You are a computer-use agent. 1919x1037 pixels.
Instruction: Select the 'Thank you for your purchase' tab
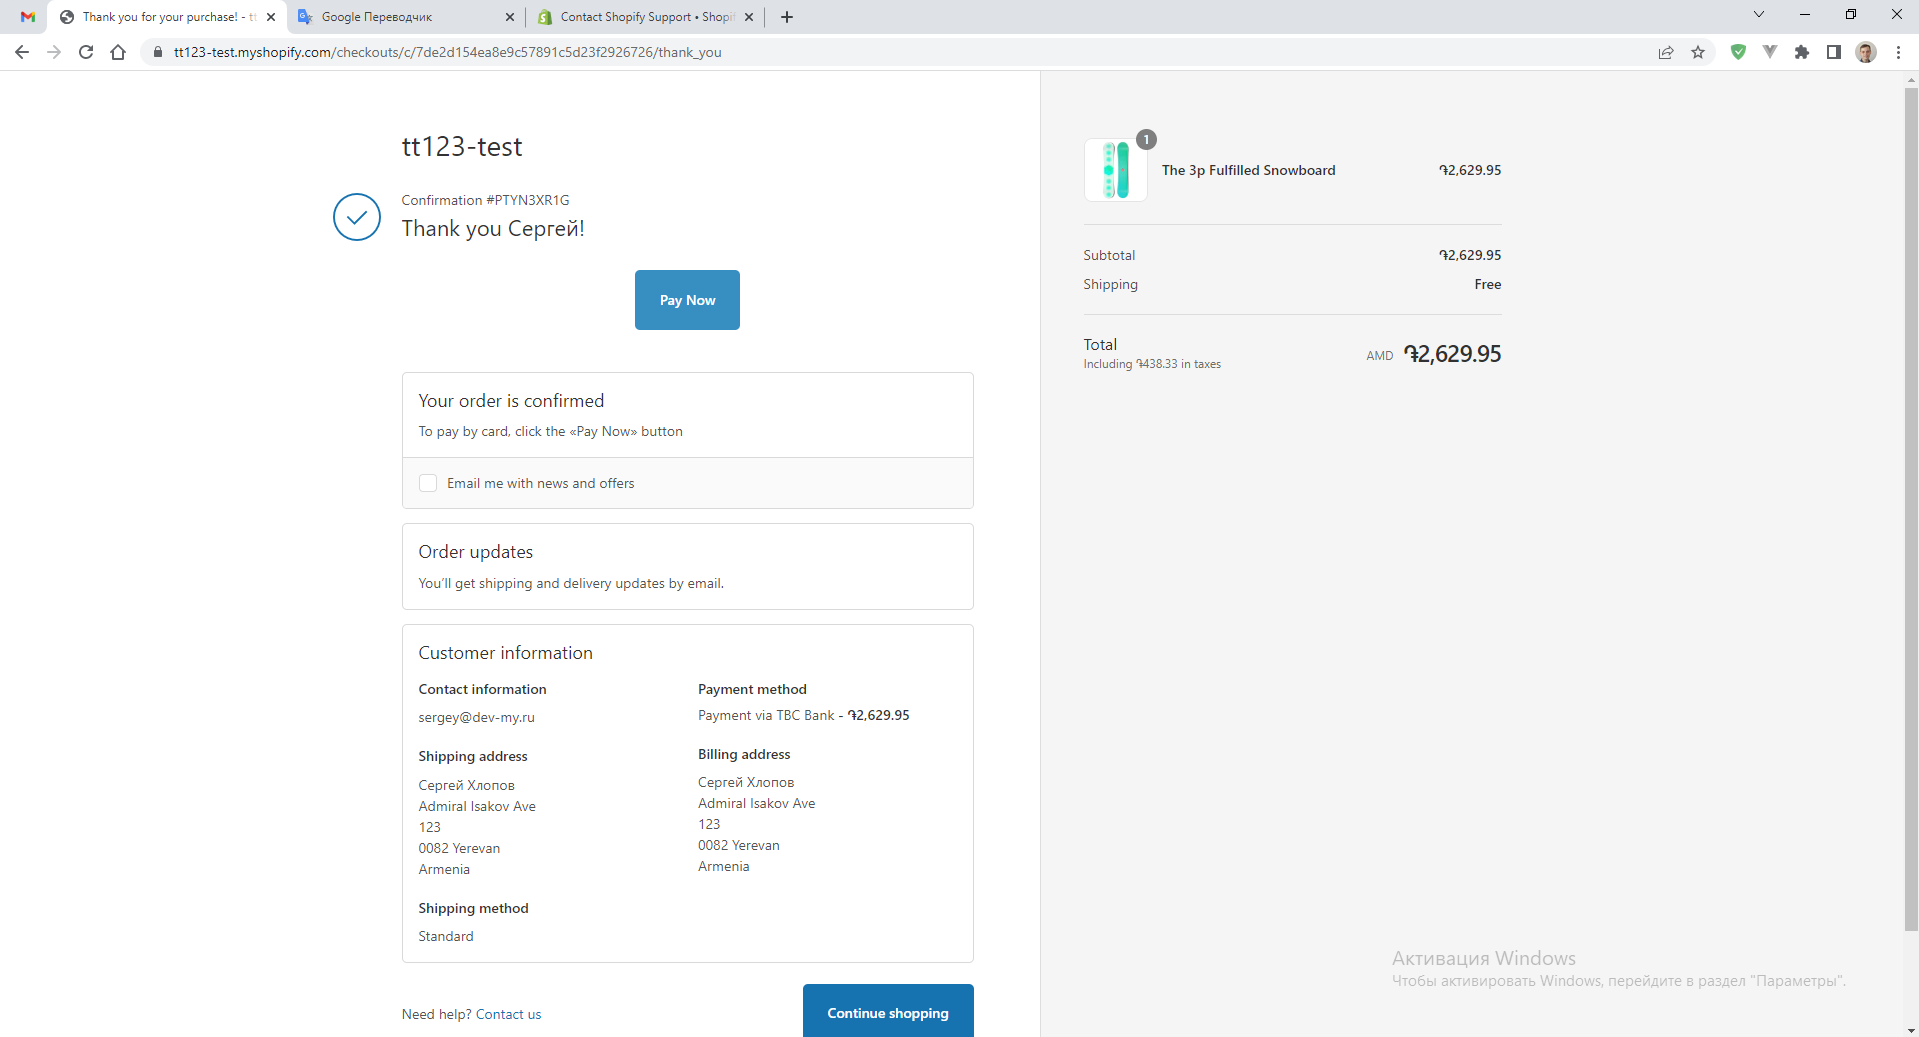click(x=167, y=17)
